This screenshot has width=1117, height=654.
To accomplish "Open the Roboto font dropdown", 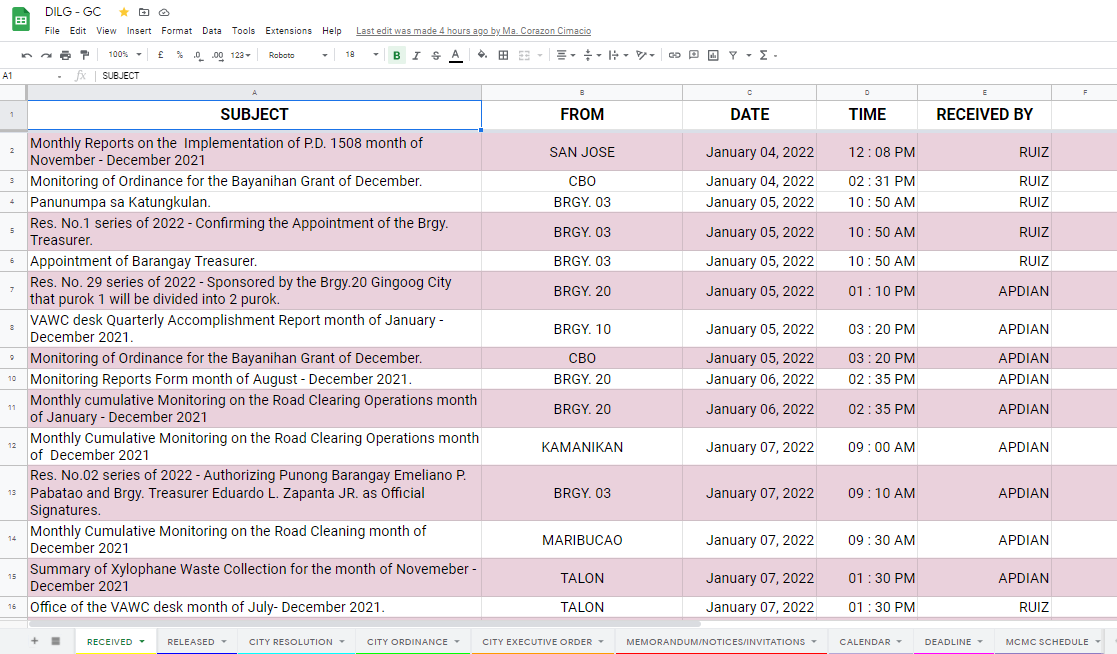I will pos(297,55).
